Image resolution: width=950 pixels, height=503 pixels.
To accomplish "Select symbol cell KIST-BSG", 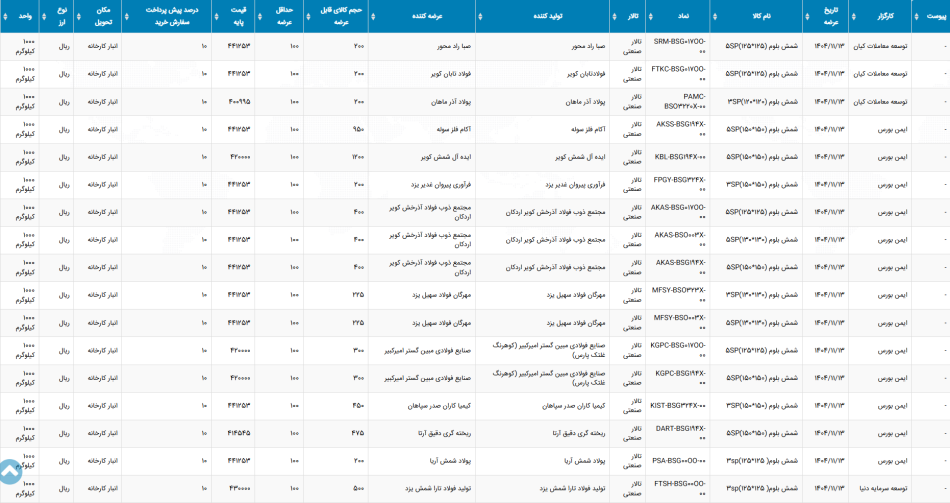I will pos(678,405).
